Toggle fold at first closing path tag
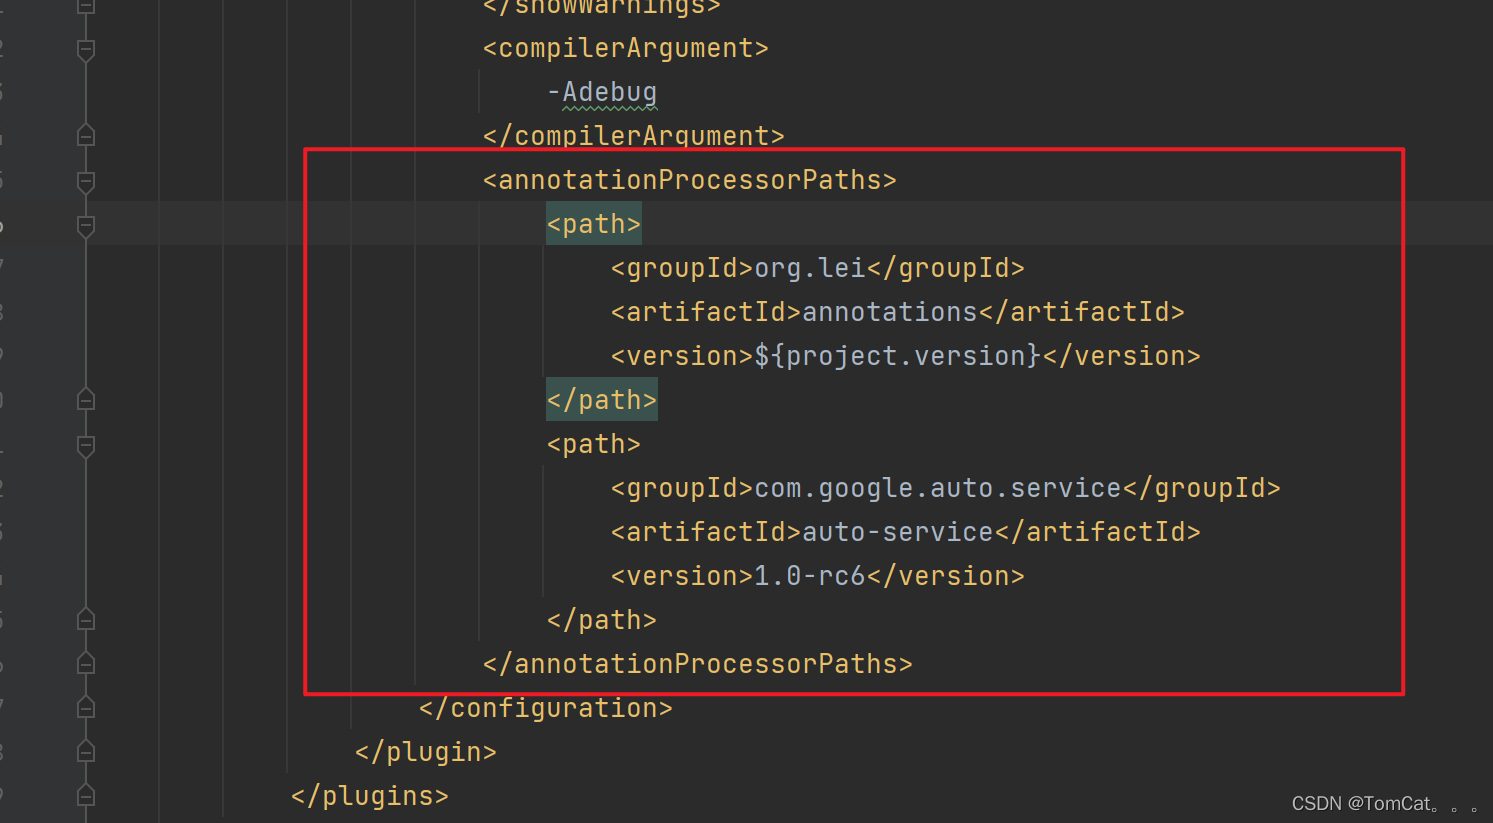 pyautogui.click(x=86, y=399)
